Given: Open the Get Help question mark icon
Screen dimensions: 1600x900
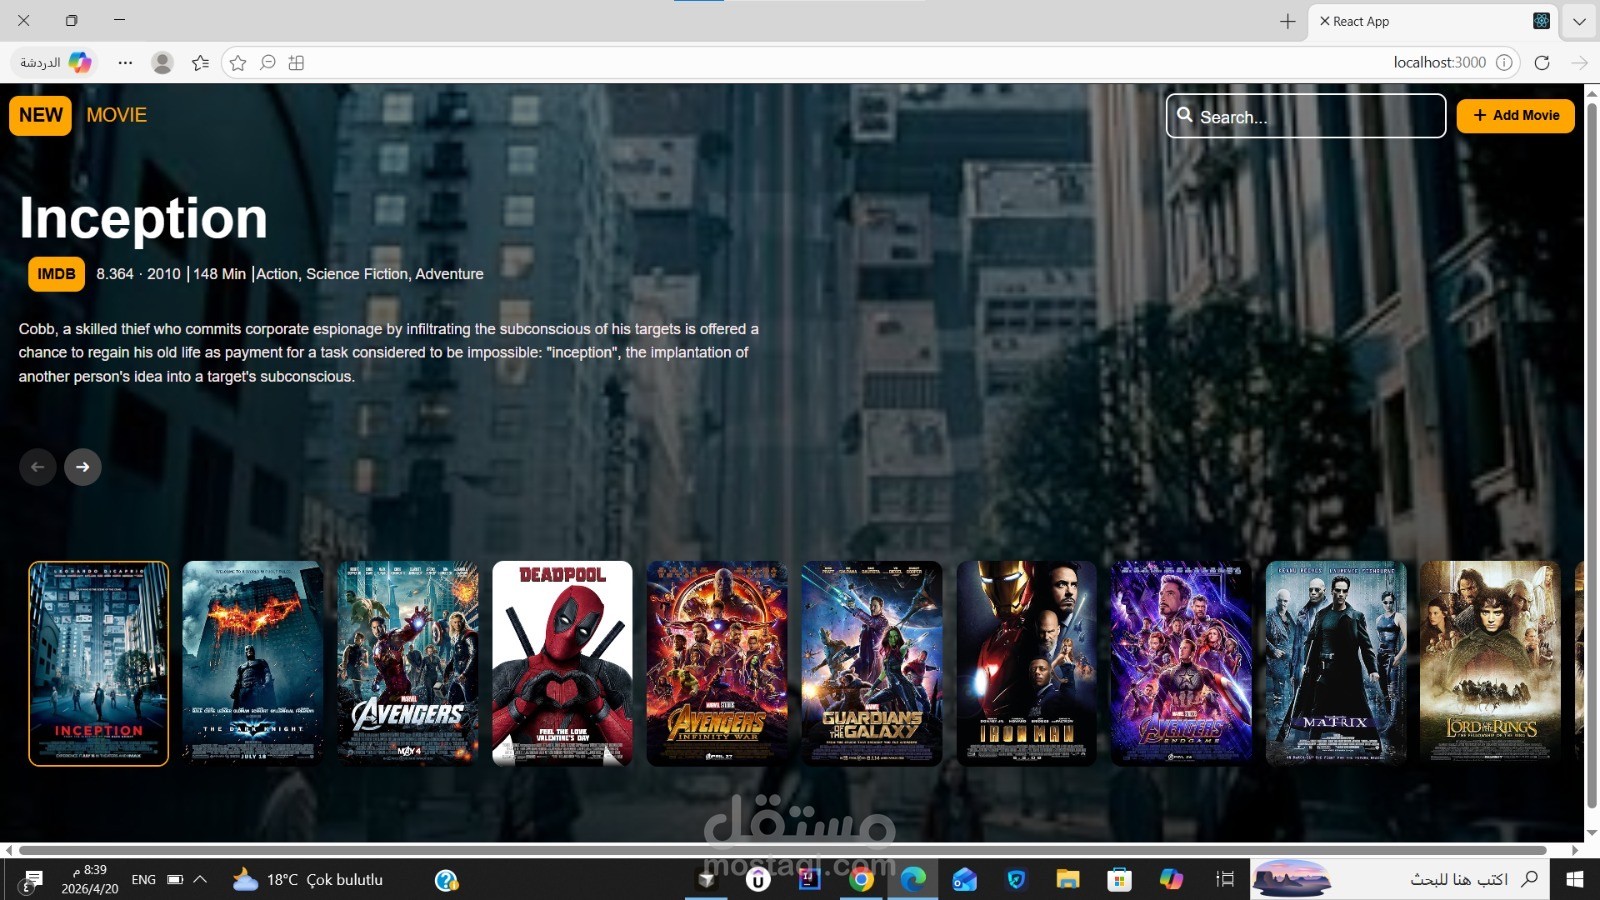Looking at the screenshot, I should 447,880.
